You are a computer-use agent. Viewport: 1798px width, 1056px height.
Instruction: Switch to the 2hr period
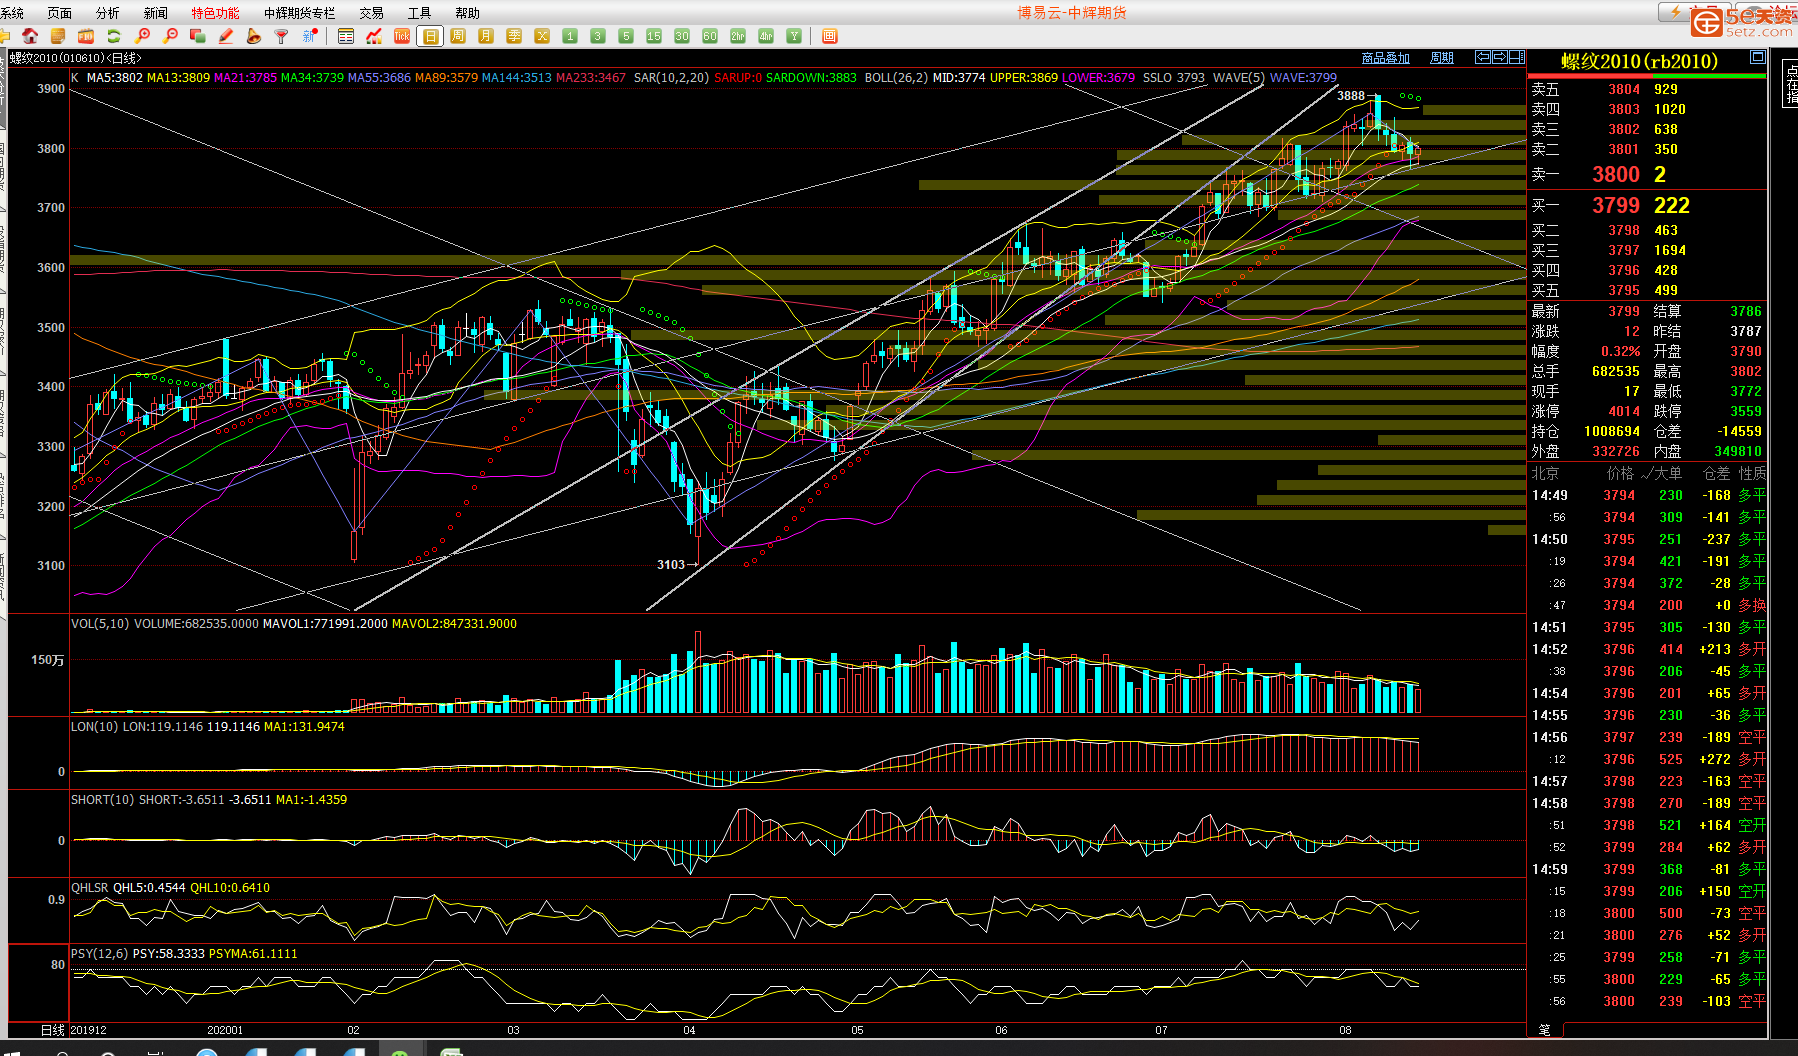tap(738, 36)
